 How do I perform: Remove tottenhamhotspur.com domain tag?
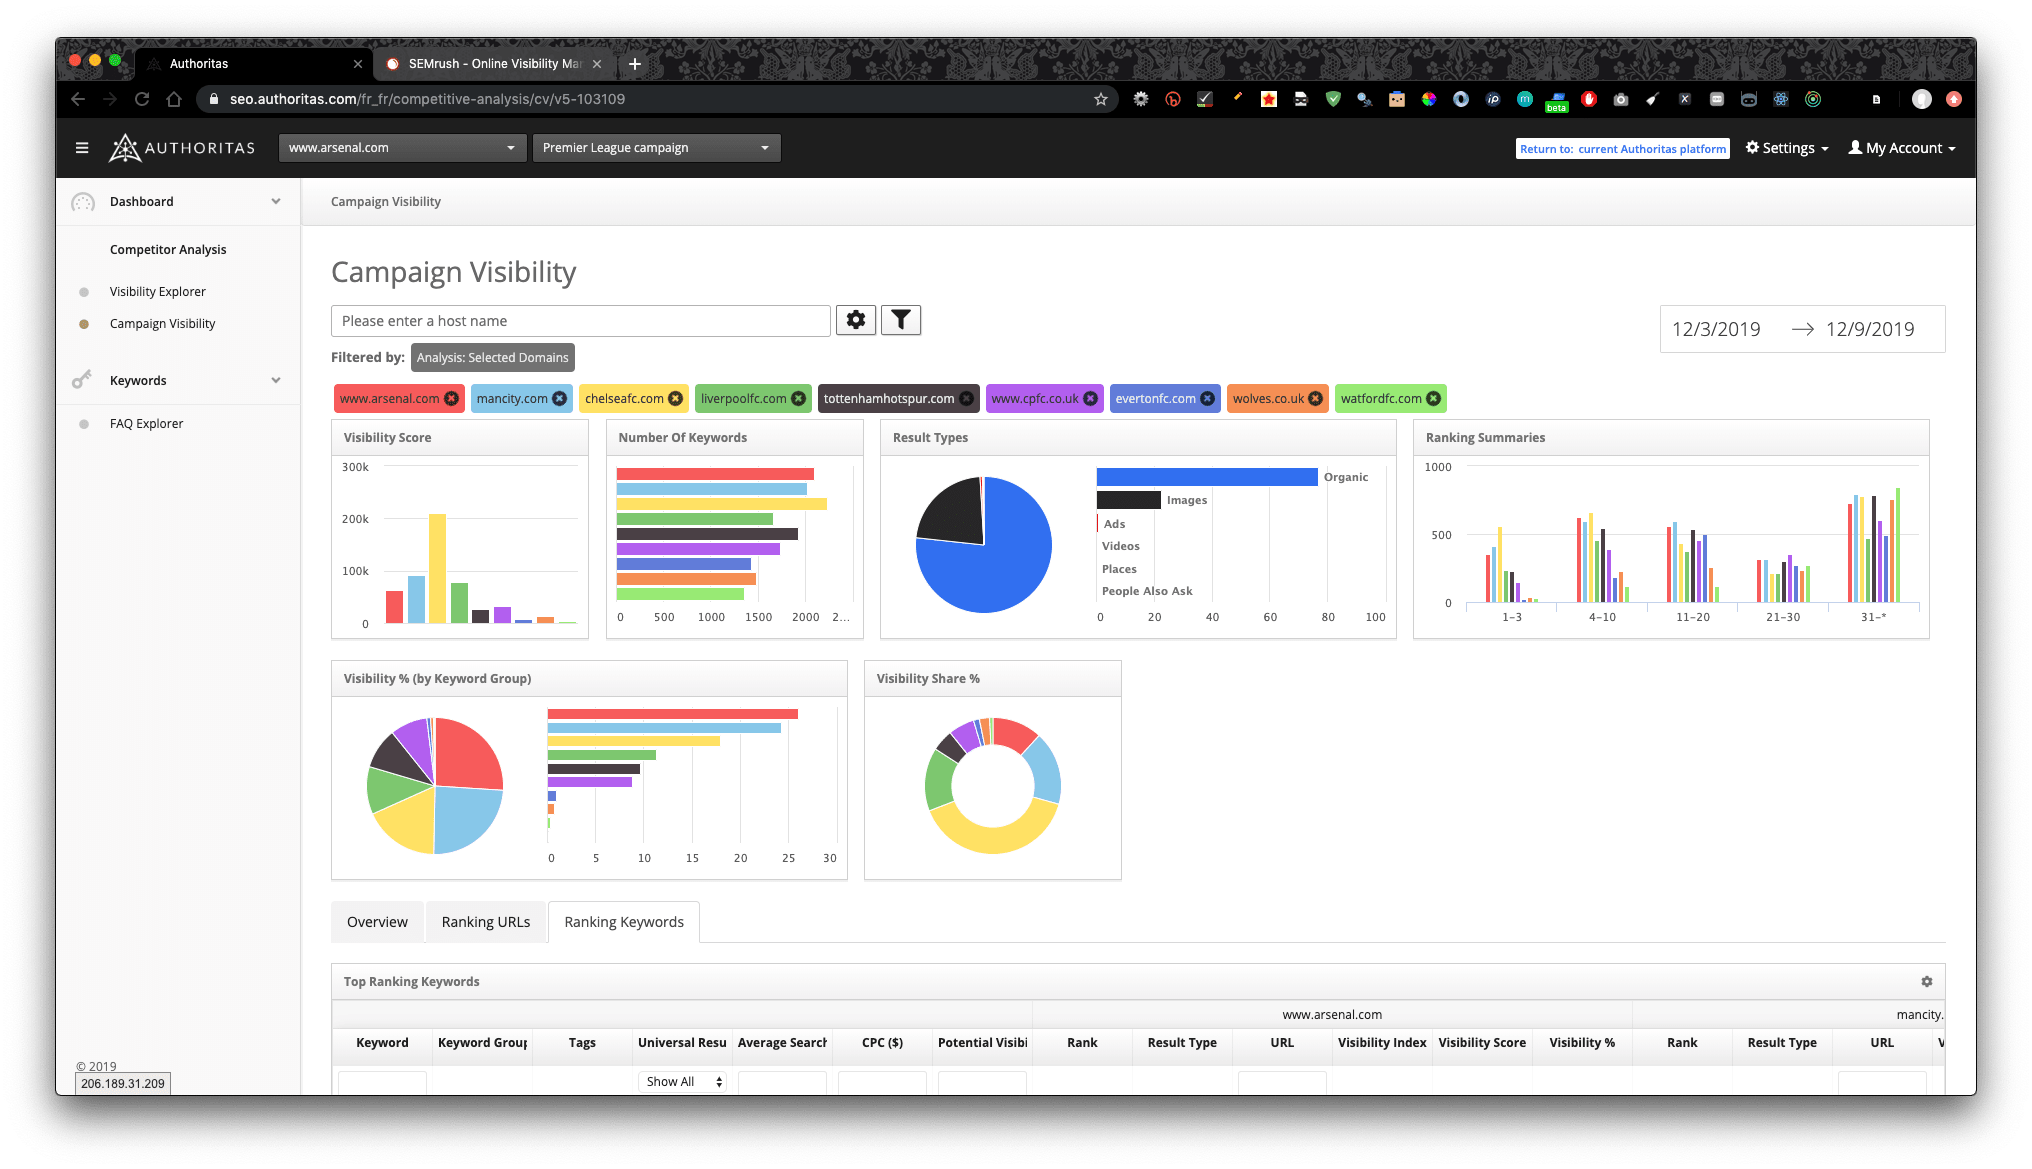[967, 399]
